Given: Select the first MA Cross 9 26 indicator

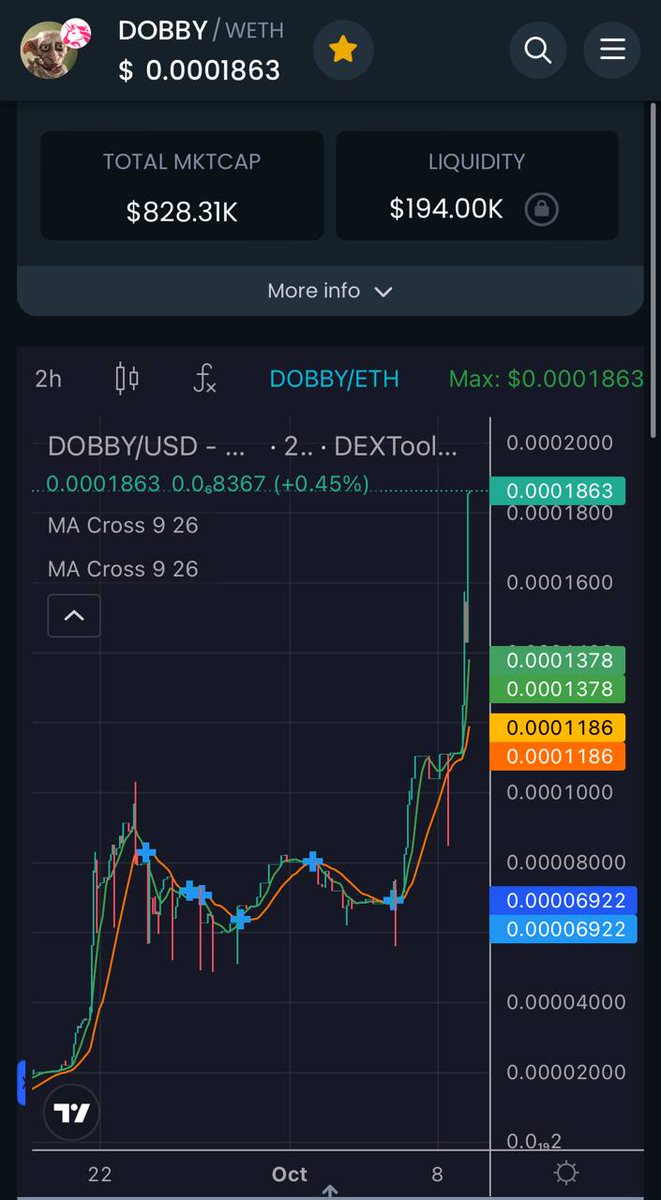Looking at the screenshot, I should point(123,525).
